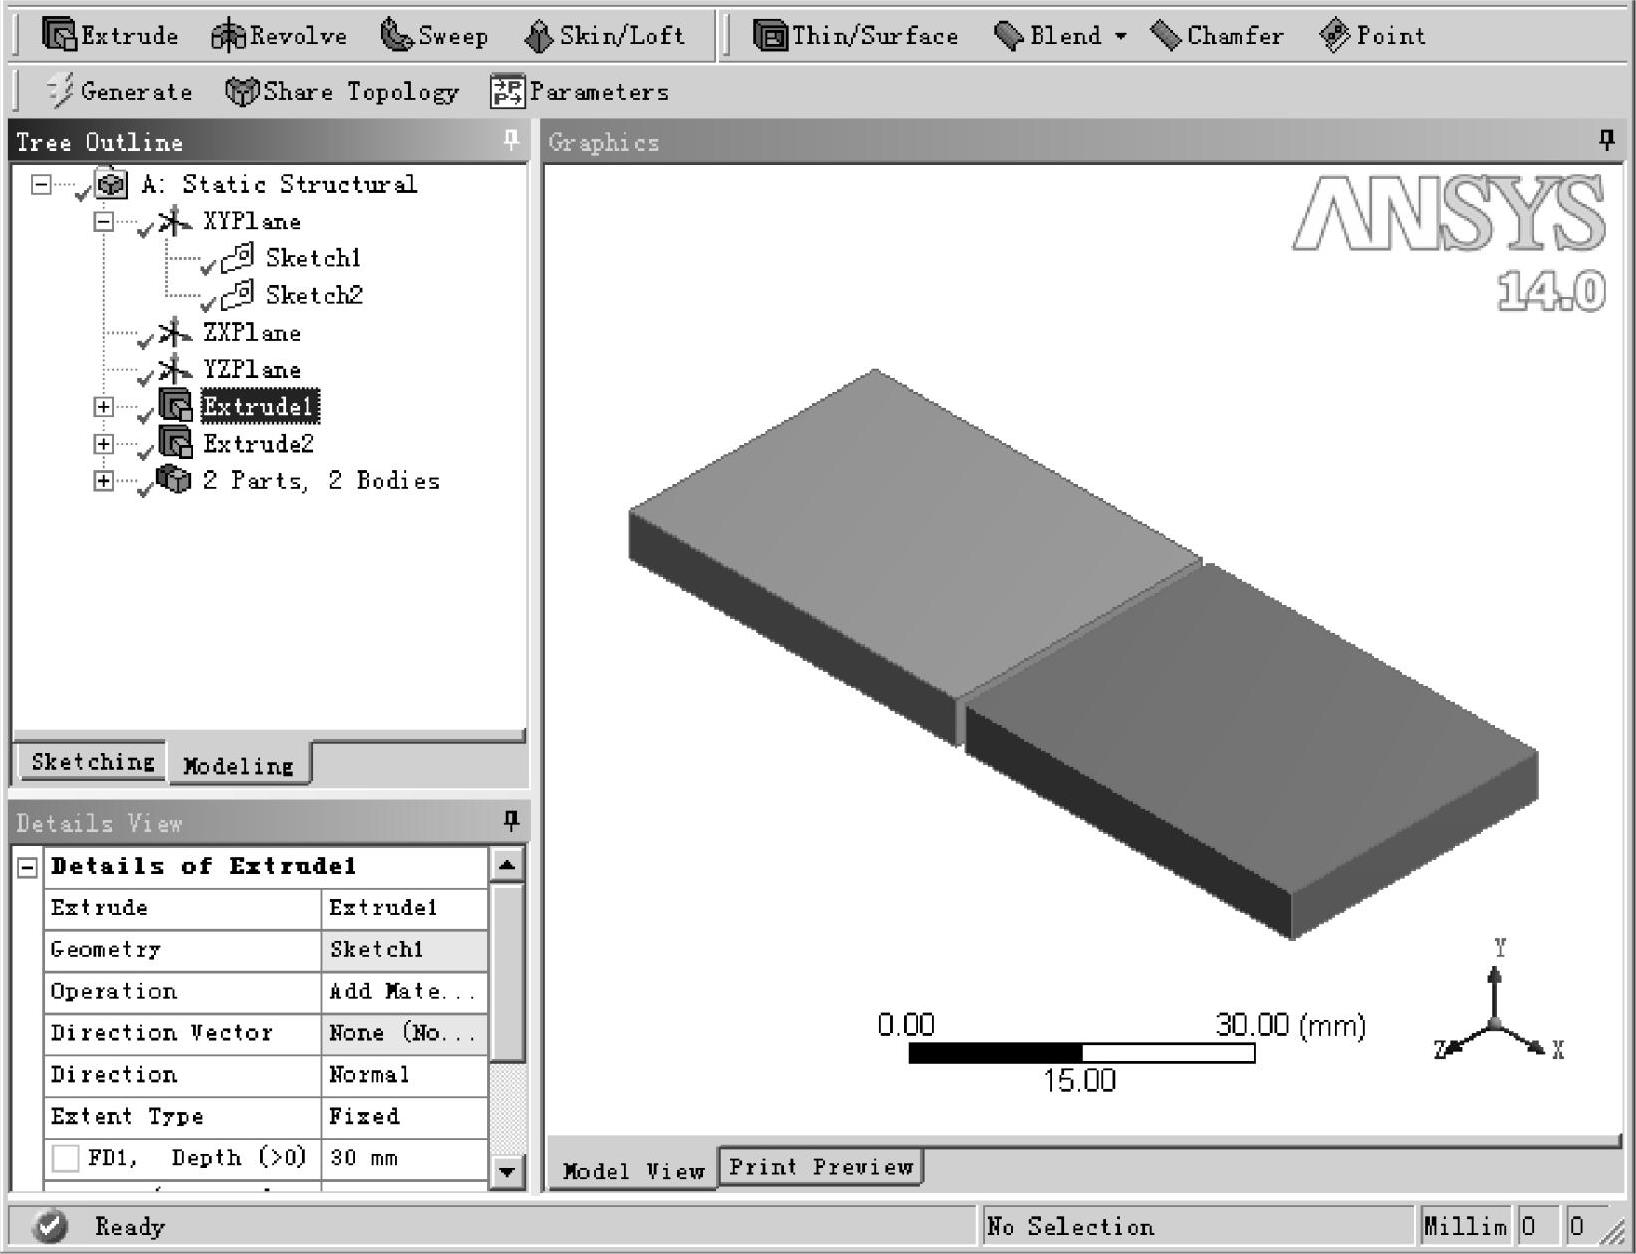Select the Static Structural root icon
This screenshot has height=1254, width=1636.
tap(111, 184)
